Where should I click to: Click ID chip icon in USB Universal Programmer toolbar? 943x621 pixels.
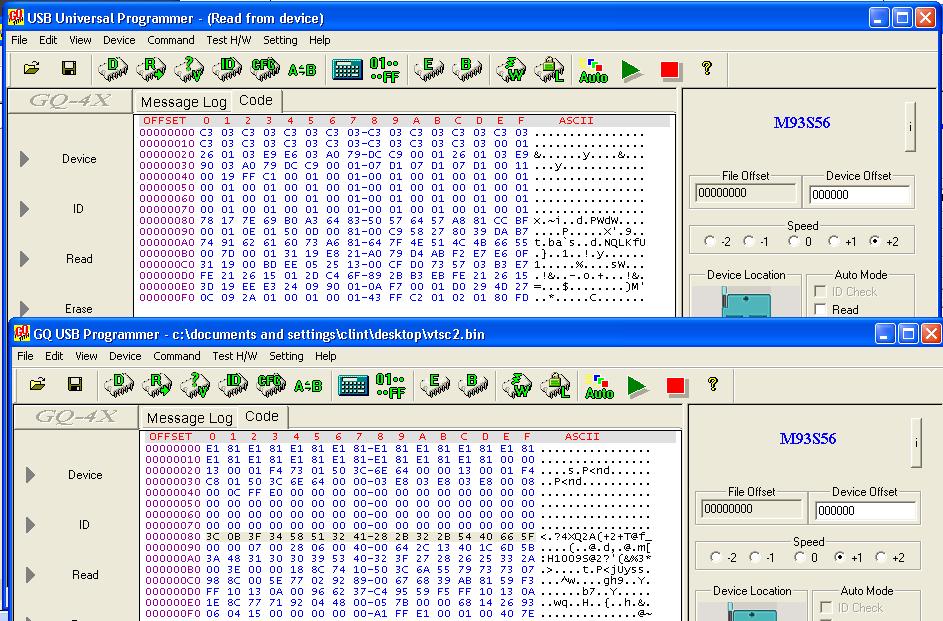[227, 69]
